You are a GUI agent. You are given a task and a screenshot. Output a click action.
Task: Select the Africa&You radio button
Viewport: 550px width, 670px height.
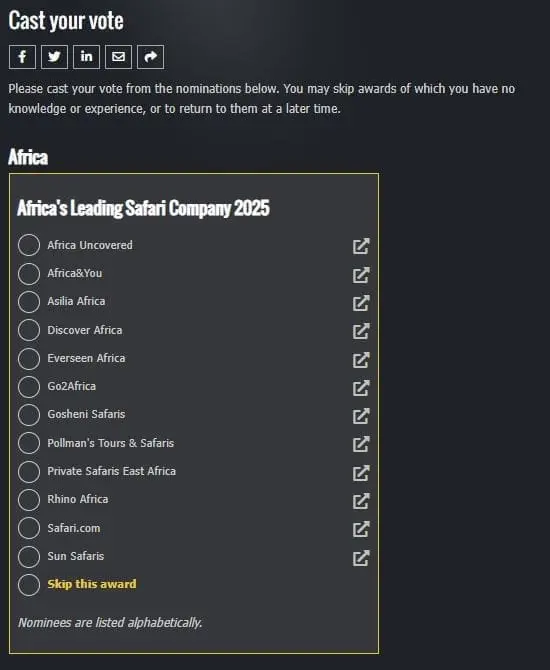(29, 273)
